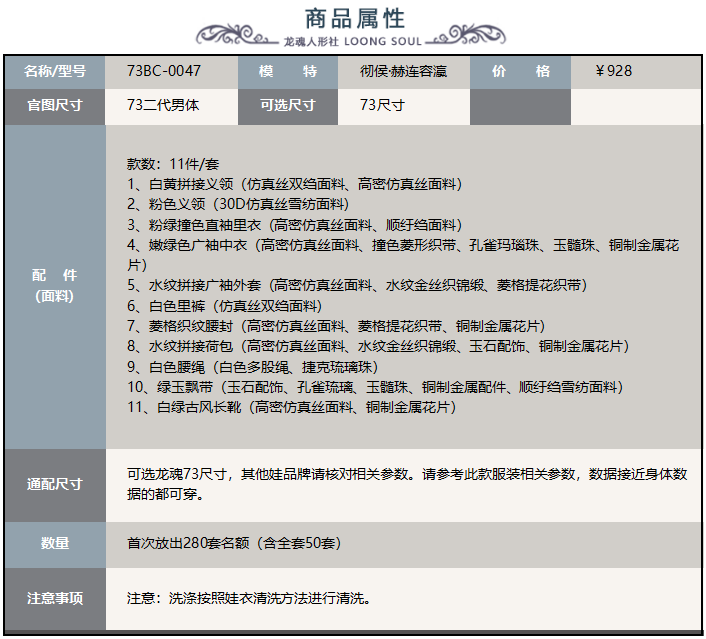Select the 配件(面料) header cell
This screenshot has width=706, height=639.
pyautogui.click(x=55, y=285)
